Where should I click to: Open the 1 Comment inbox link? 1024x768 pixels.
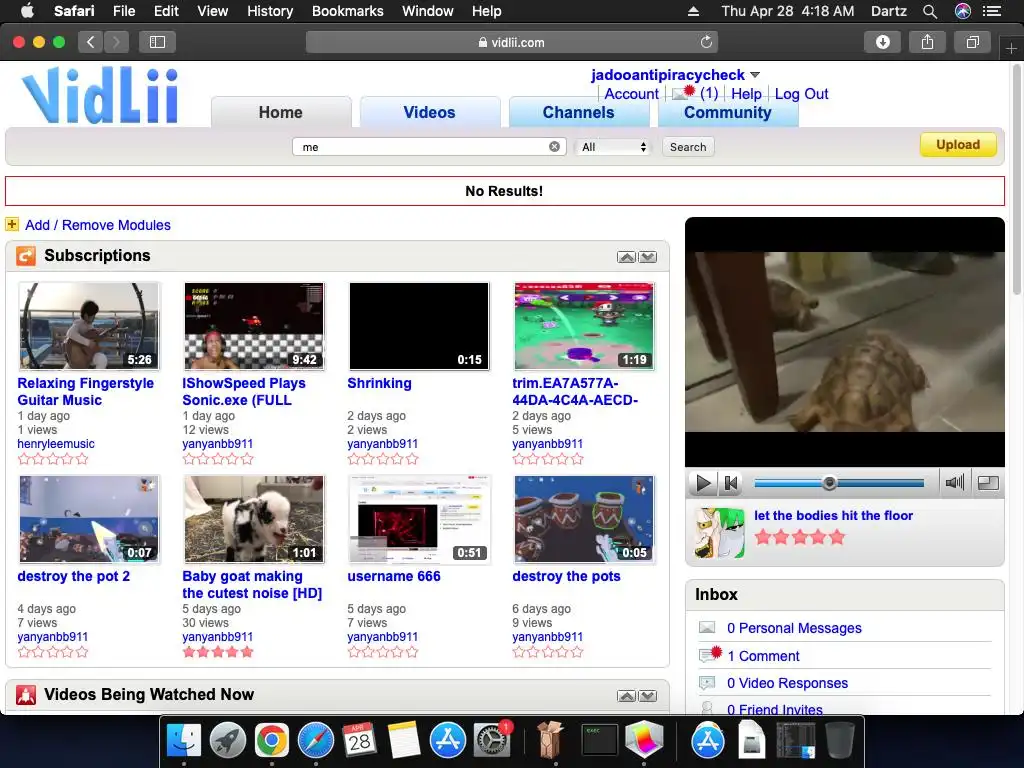pyautogui.click(x=763, y=656)
